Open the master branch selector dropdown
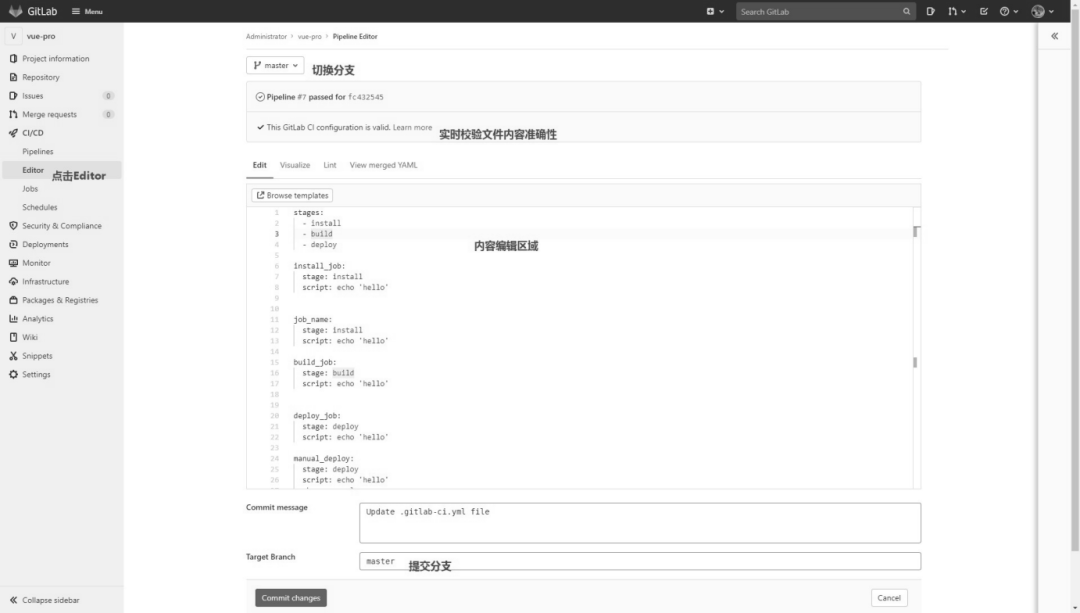 tap(275, 65)
